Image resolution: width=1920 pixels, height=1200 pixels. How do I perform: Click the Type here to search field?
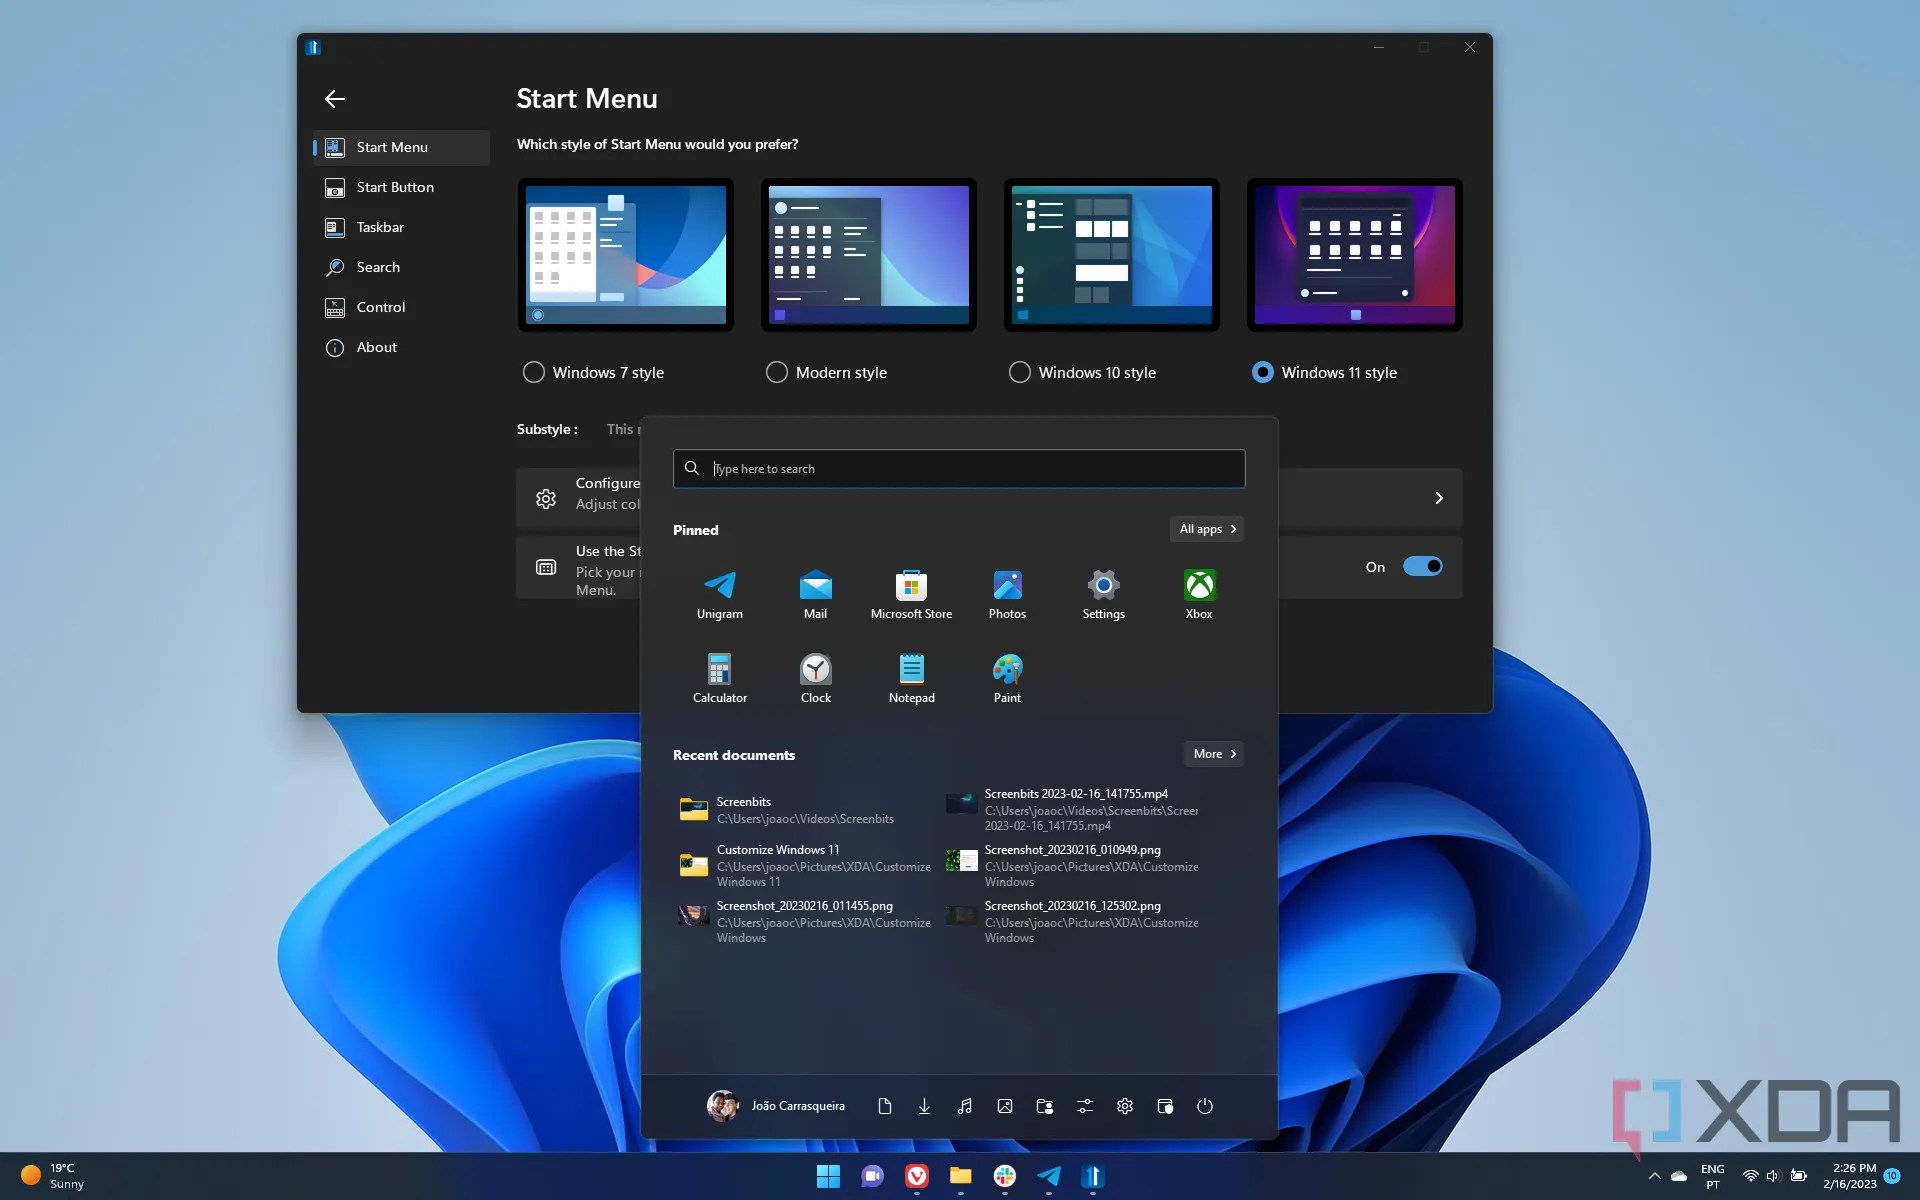pos(960,469)
